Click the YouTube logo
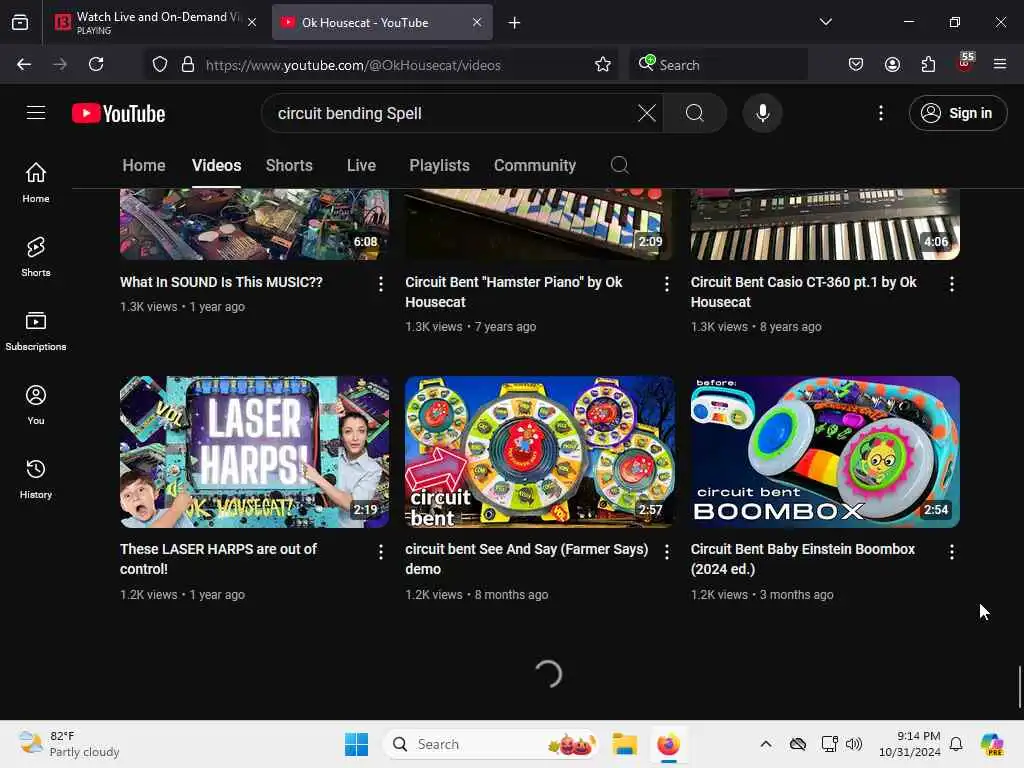Image resolution: width=1024 pixels, height=768 pixels. pos(118,114)
